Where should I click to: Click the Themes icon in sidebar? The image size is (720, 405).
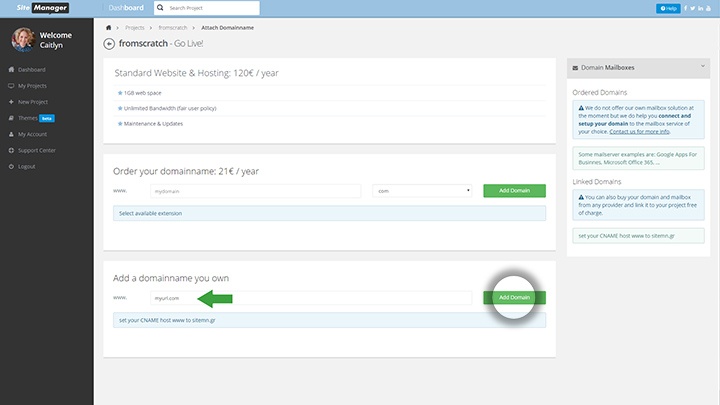[11, 118]
